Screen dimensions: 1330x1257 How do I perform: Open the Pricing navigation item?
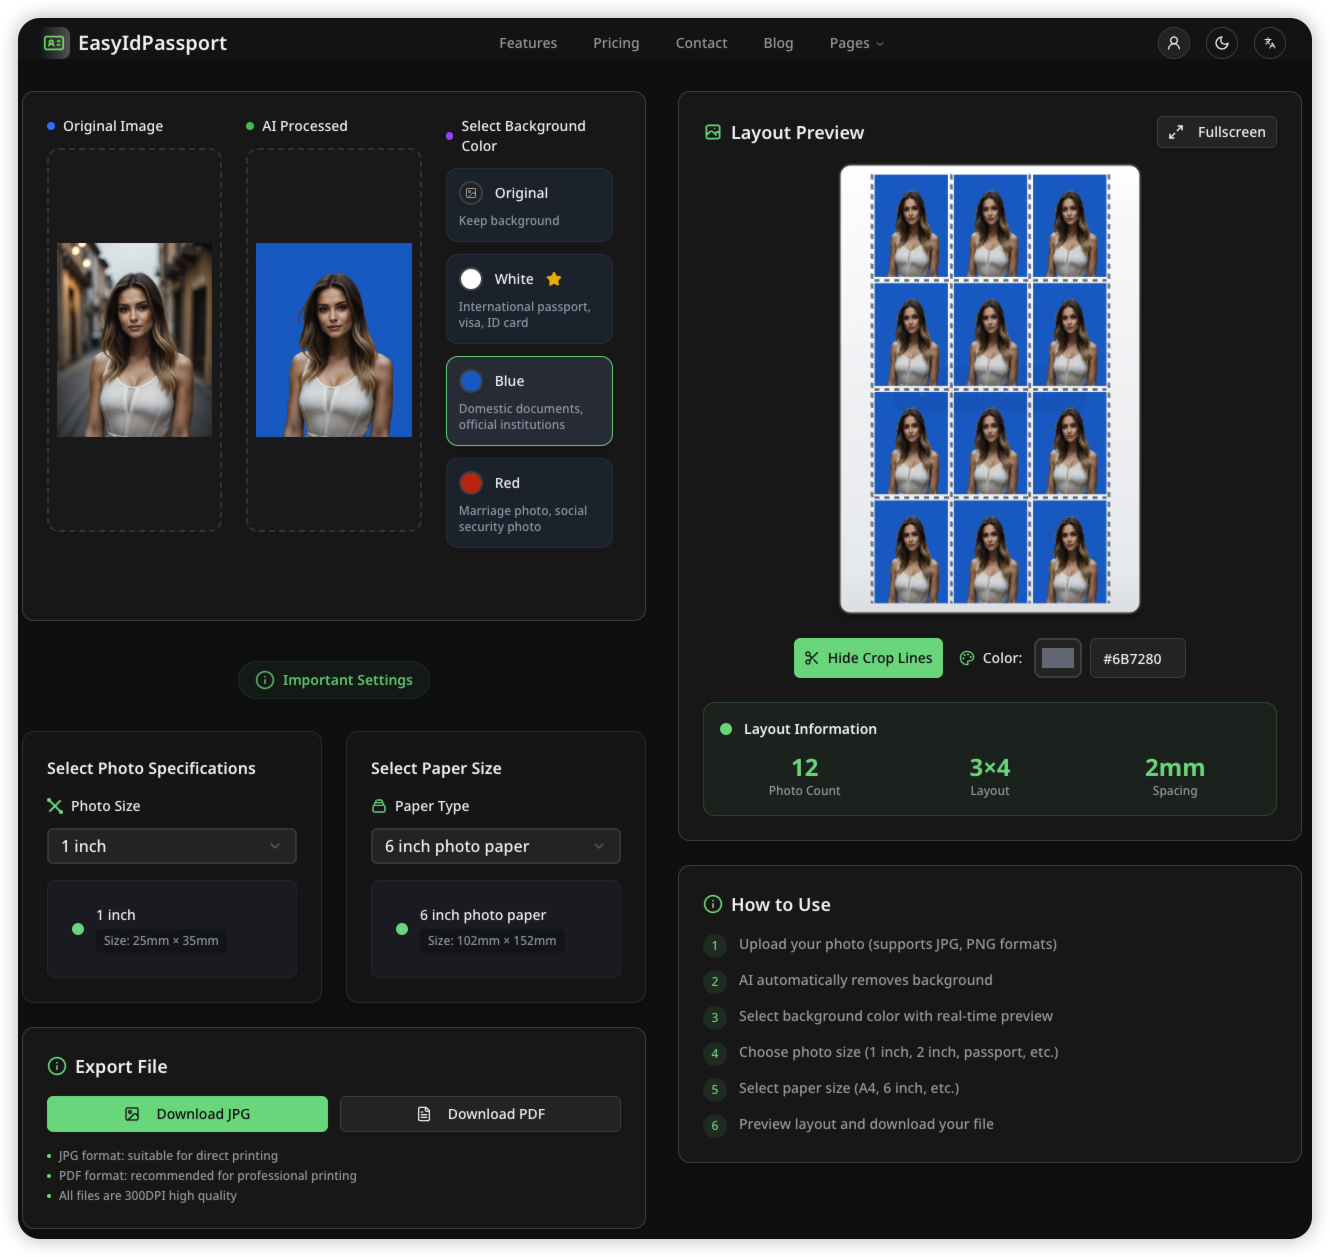click(616, 43)
